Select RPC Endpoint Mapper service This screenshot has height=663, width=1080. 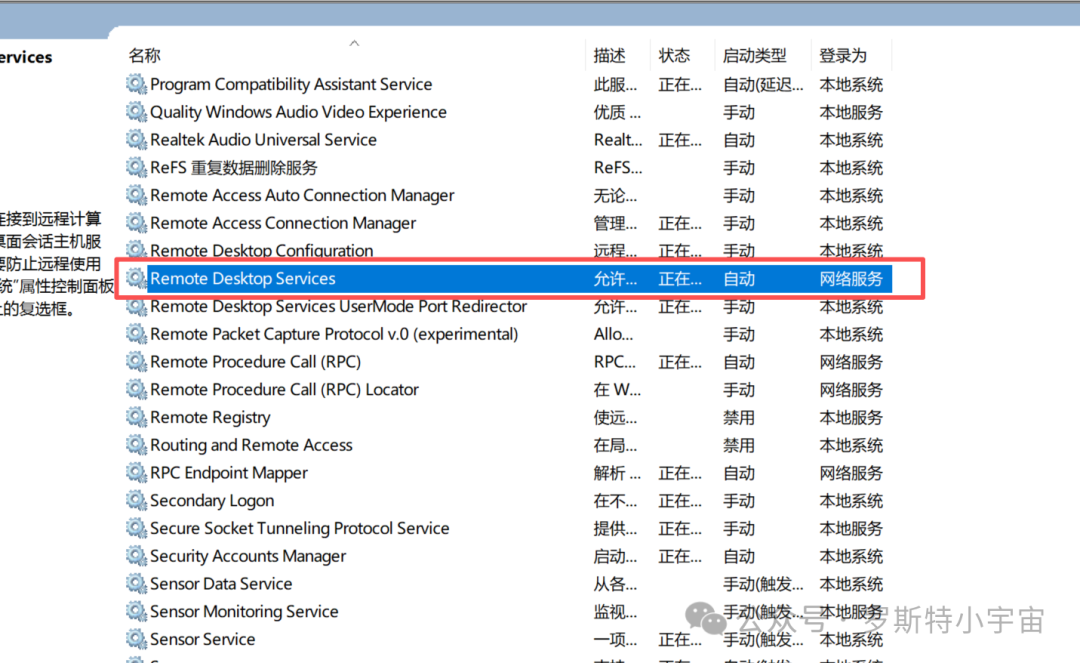[x=229, y=473]
